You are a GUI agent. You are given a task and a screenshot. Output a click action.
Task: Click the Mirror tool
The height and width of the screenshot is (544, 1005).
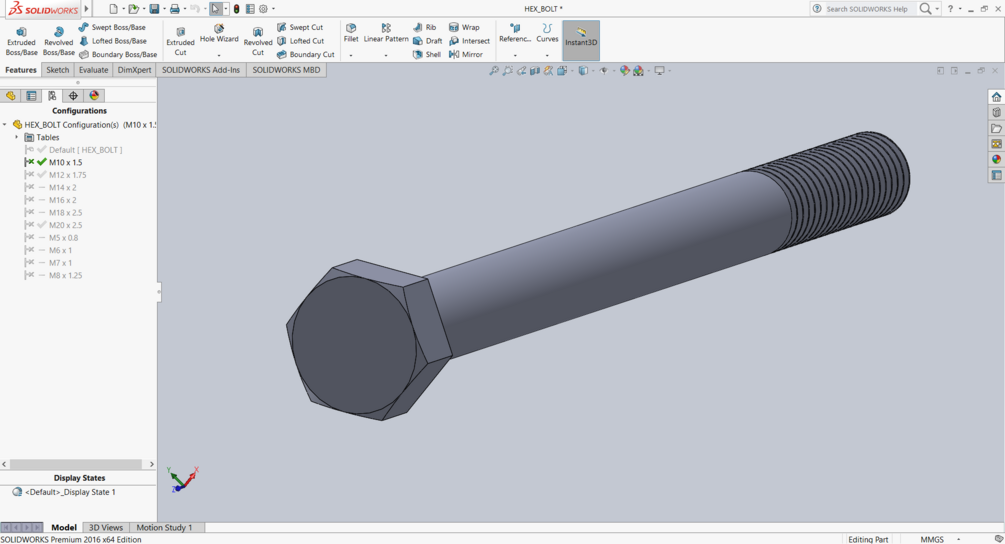coord(465,54)
